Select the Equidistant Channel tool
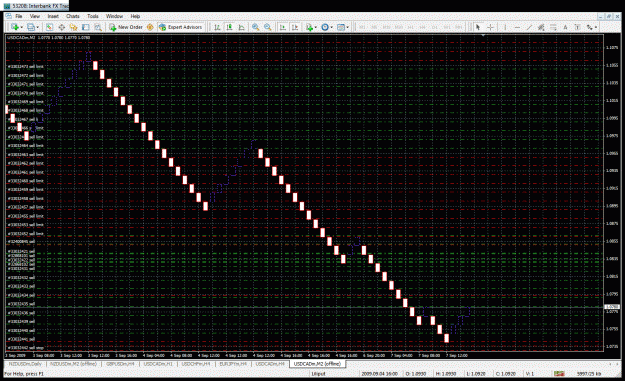The image size is (625, 381). [541, 27]
